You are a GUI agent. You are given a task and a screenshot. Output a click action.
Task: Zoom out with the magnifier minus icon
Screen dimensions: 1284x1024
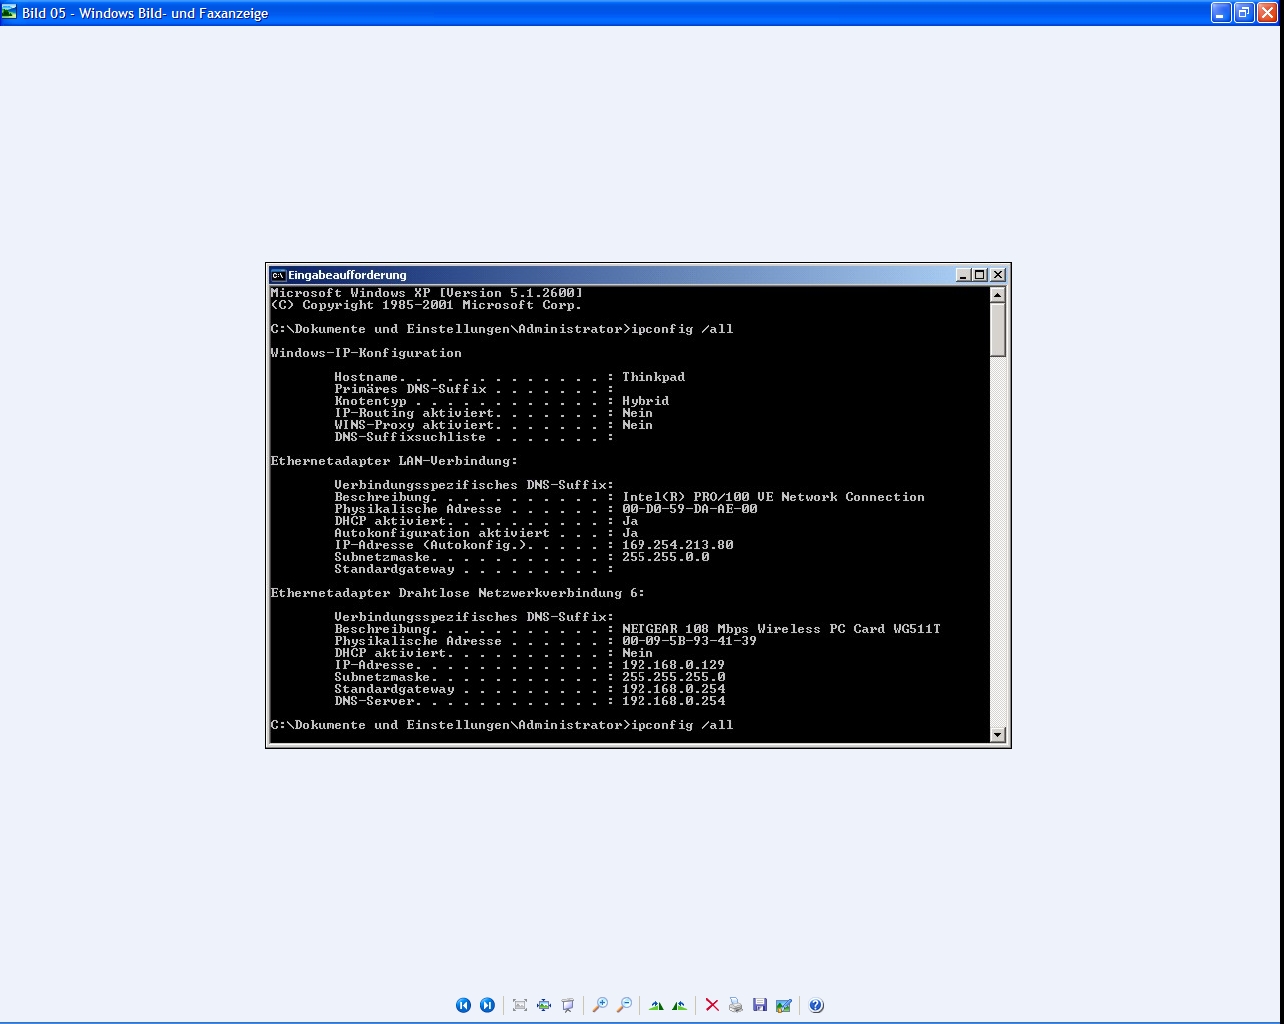click(x=624, y=1005)
